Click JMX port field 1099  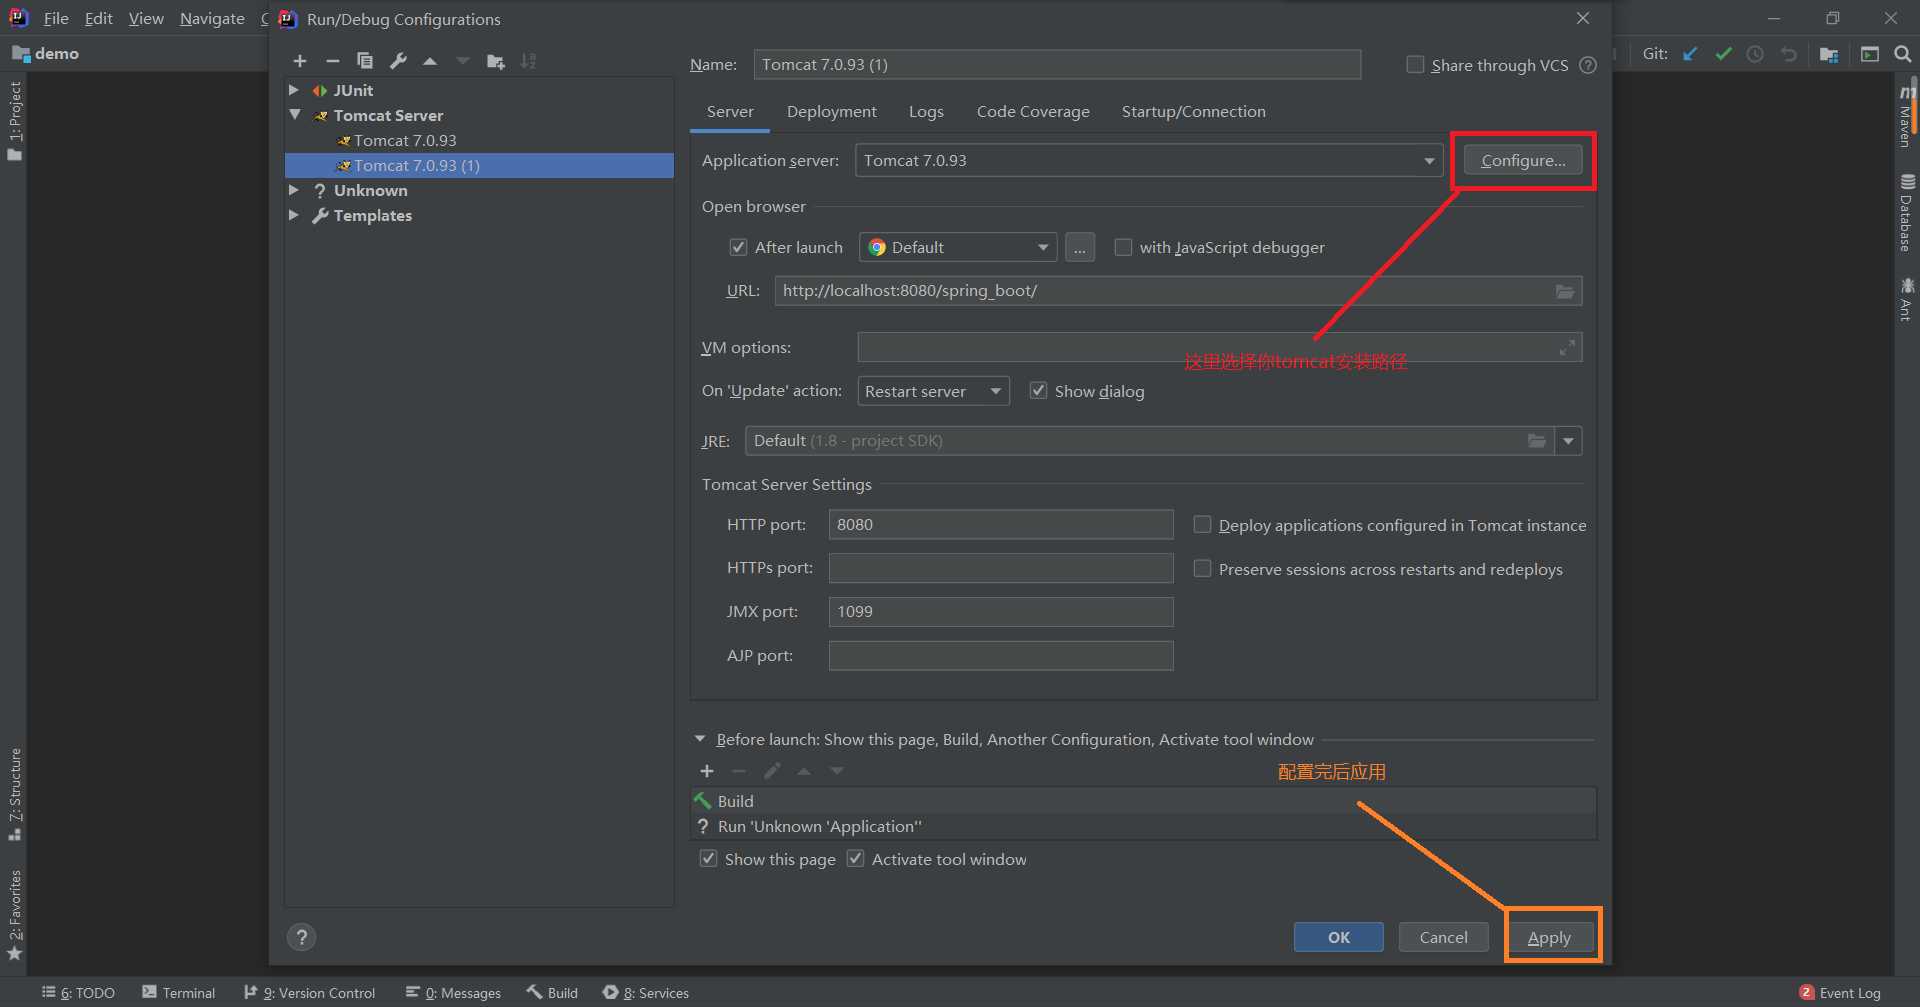tap(1001, 612)
